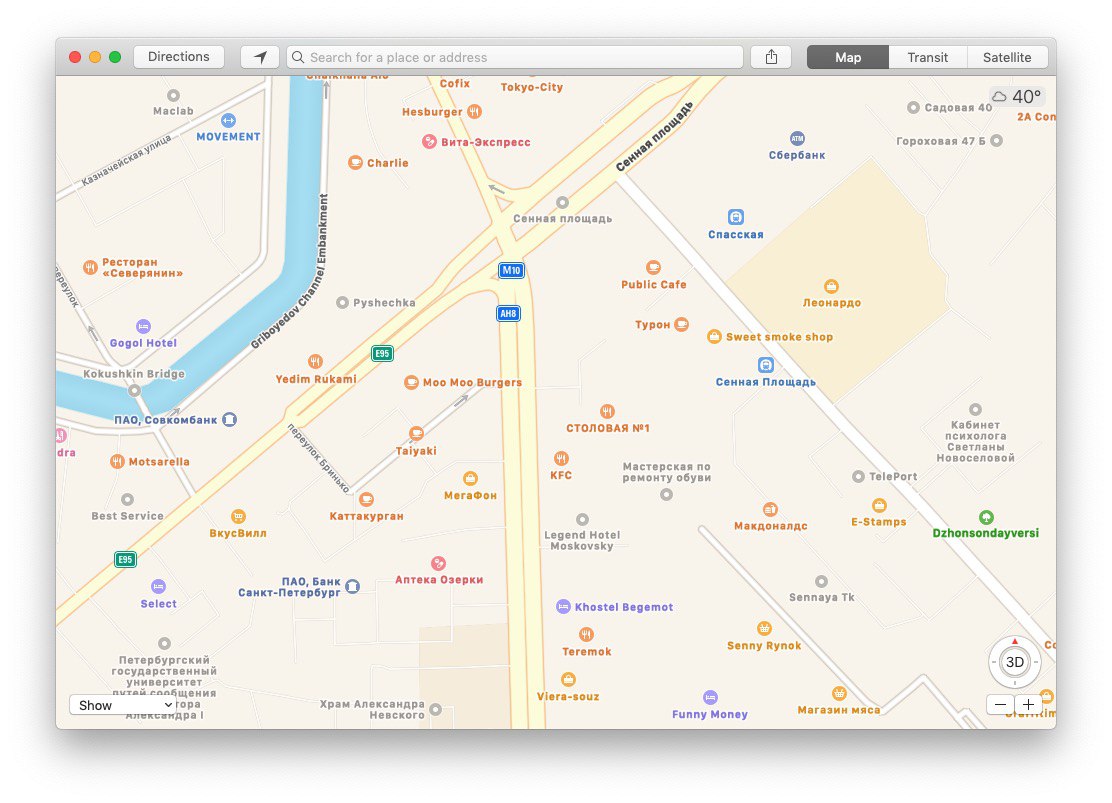
Task: Select the Viera-souz shop pin
Action: (568, 680)
